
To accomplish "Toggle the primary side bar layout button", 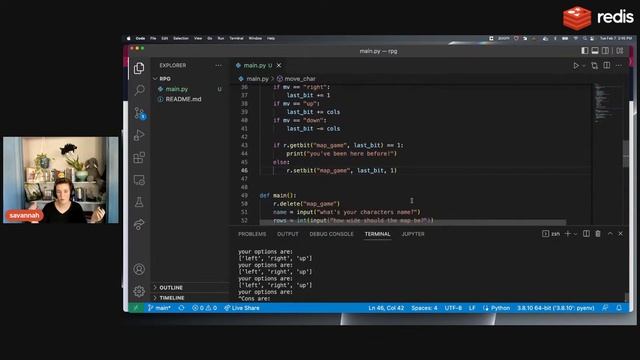I will (584, 51).
